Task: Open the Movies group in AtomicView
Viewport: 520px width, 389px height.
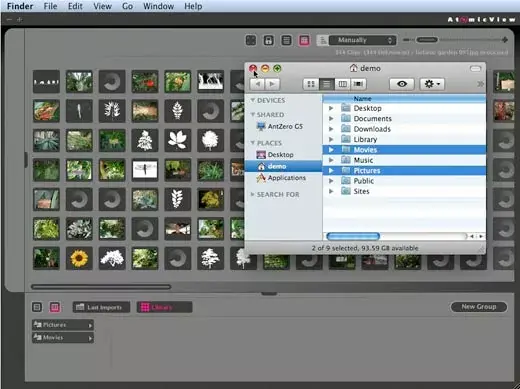Action: (63, 338)
